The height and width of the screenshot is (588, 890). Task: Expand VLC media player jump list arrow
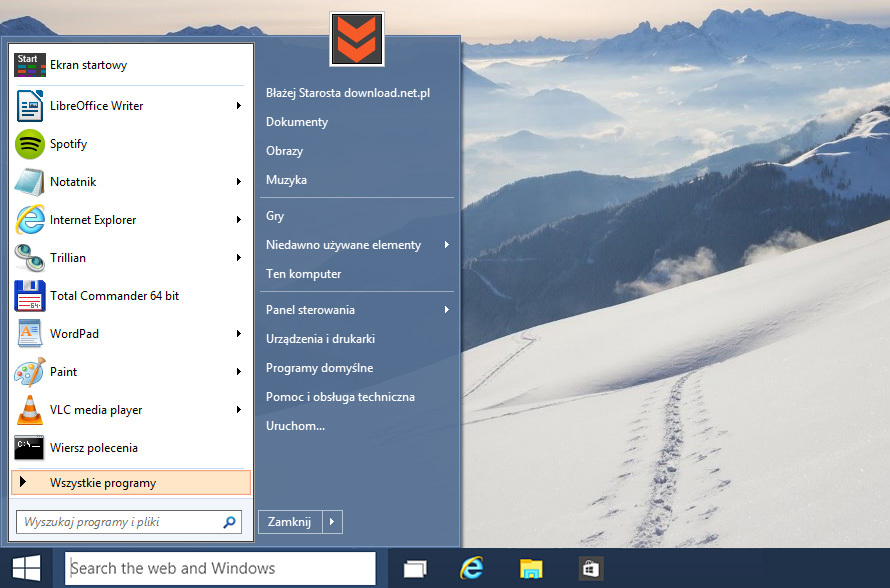pyautogui.click(x=239, y=410)
